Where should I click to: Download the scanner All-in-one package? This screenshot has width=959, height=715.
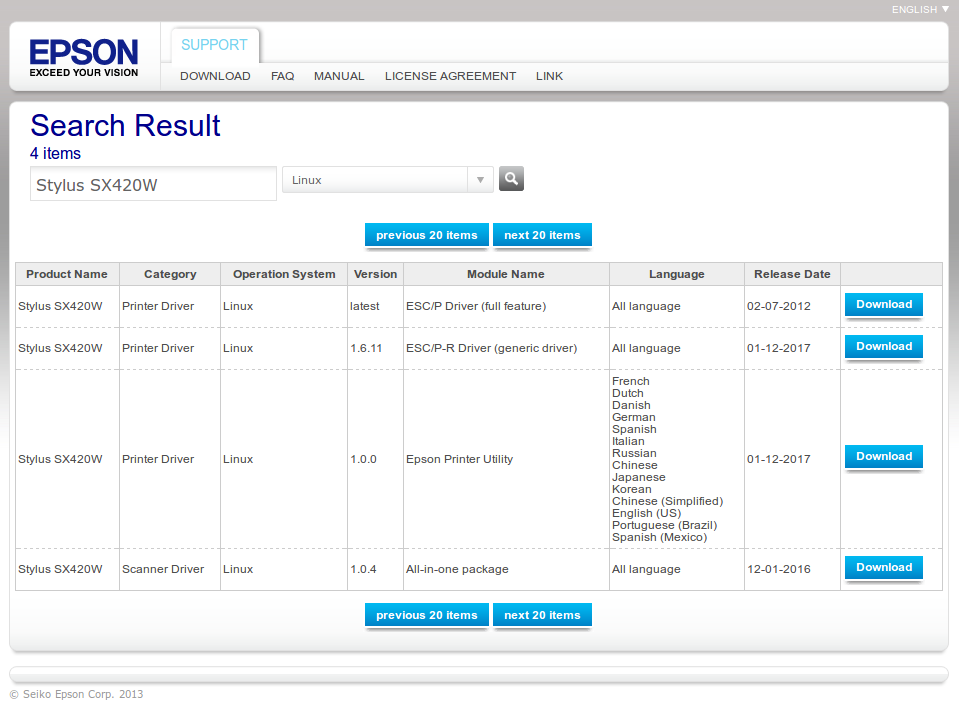pyautogui.click(x=883, y=568)
